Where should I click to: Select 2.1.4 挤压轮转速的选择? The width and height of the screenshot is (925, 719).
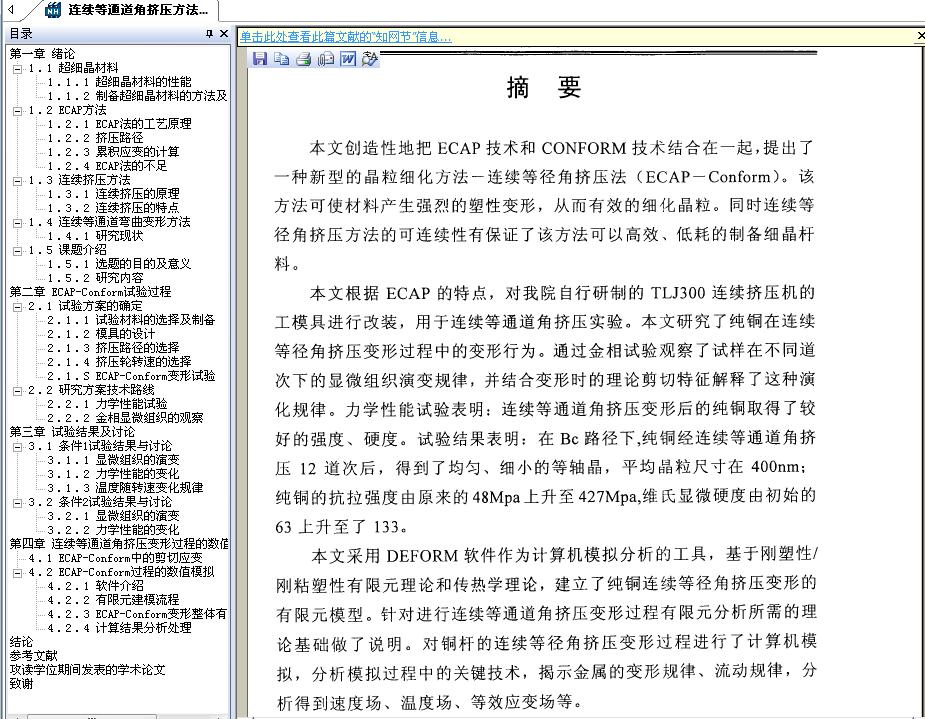coord(119,362)
